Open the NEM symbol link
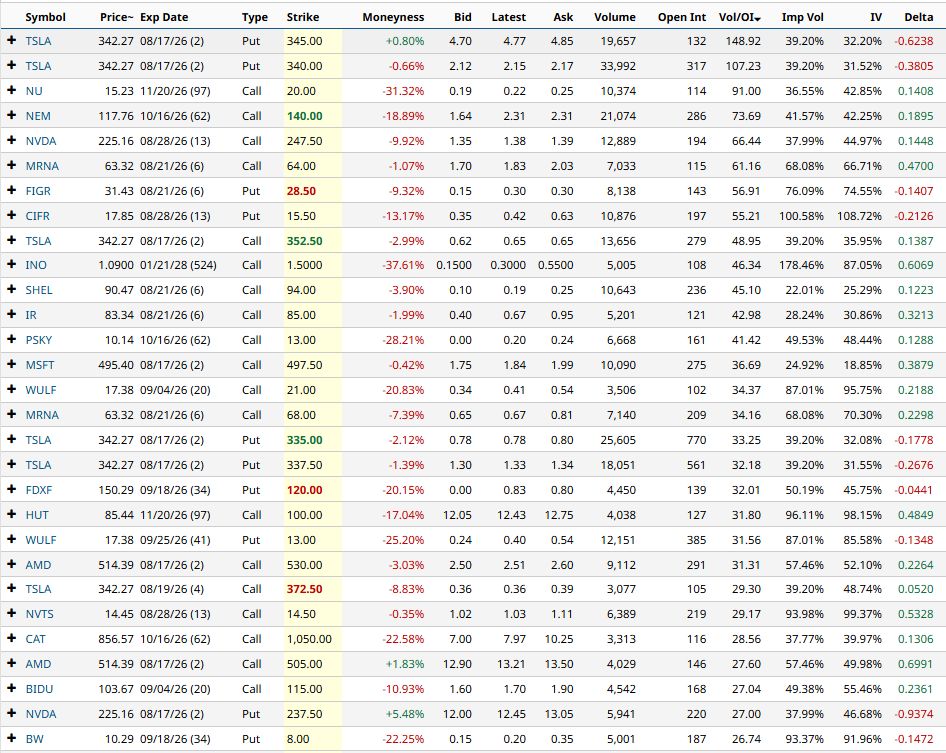The image size is (946, 753). [38, 116]
